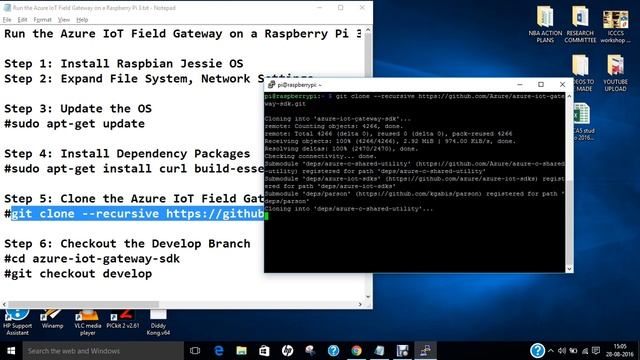Click 'Step 1: Install Raspbian Jessie OS' text

[124, 63]
